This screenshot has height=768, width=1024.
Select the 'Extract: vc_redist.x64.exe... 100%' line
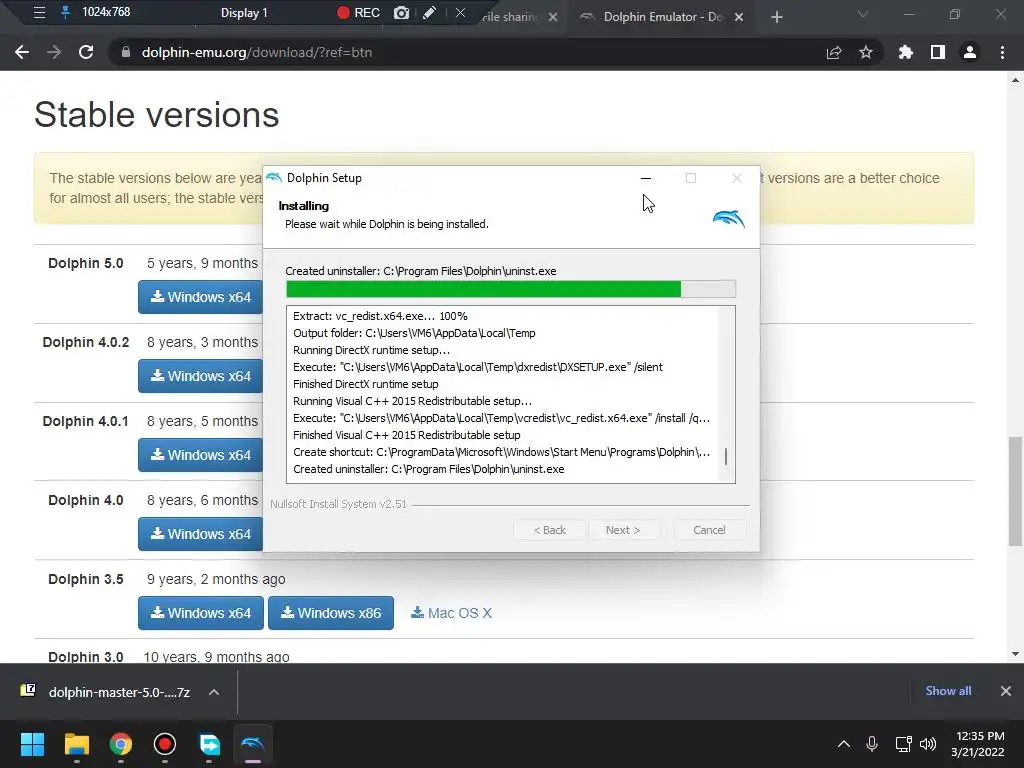click(x=380, y=316)
